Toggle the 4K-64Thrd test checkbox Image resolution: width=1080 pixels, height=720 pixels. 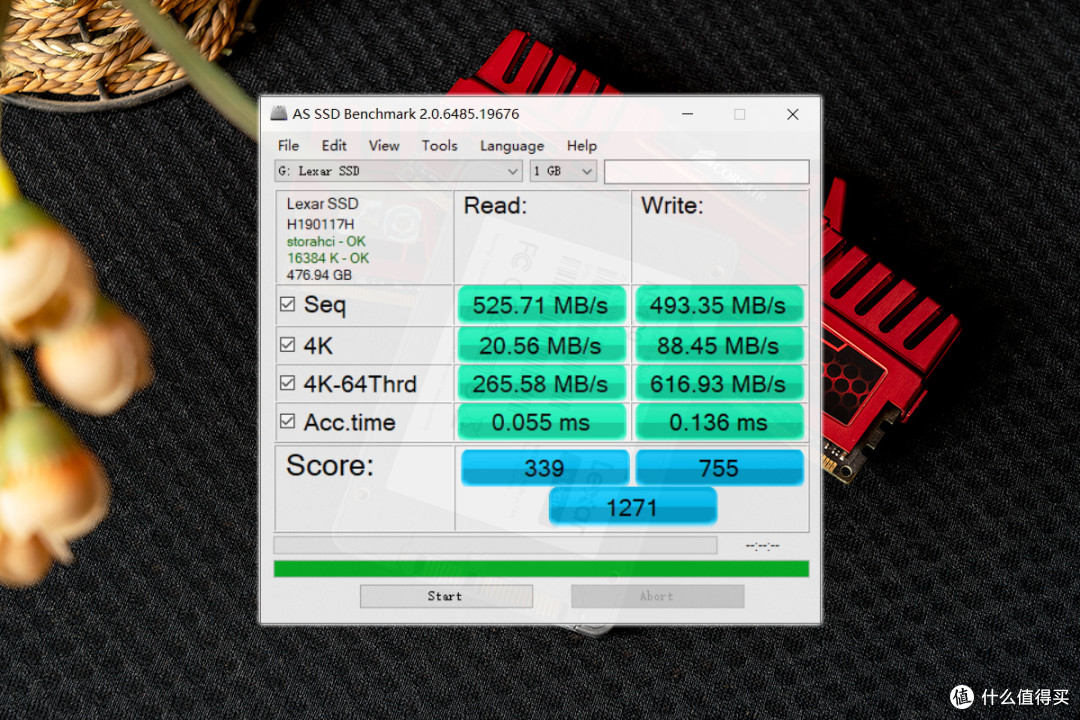point(288,383)
